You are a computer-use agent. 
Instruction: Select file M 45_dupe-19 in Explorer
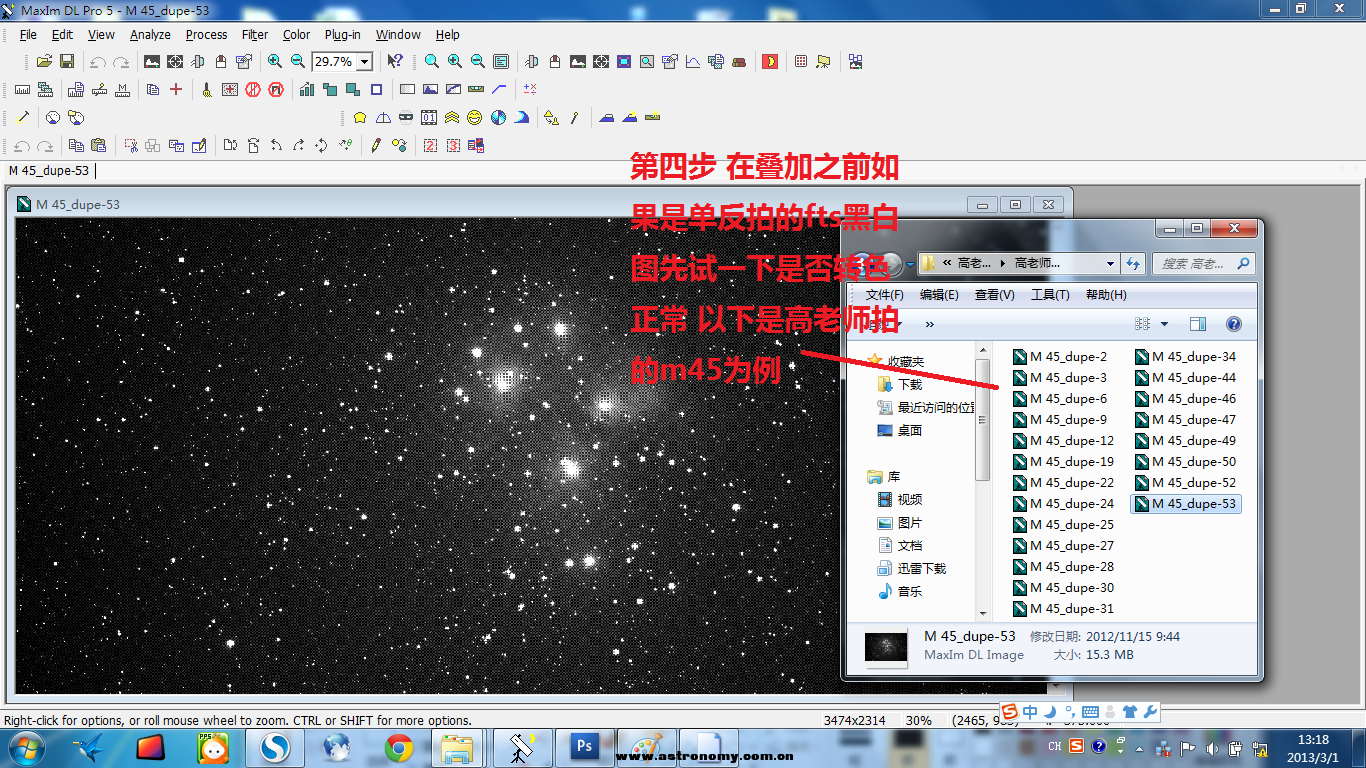click(x=1063, y=461)
